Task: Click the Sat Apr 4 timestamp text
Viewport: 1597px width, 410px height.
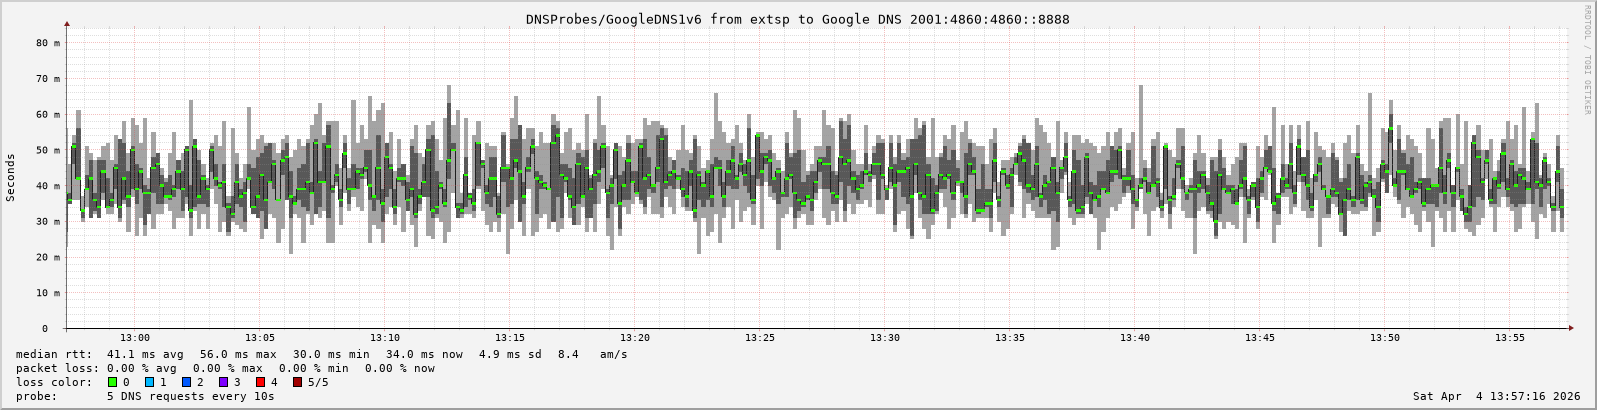Action: click(1496, 397)
